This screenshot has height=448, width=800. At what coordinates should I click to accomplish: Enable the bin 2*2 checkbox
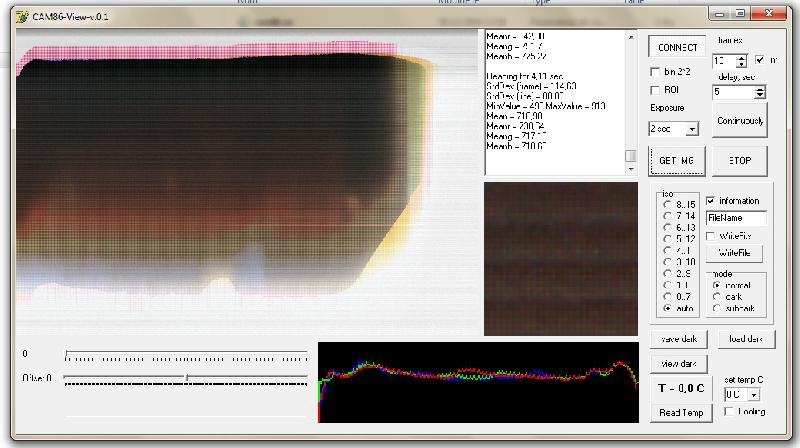pyautogui.click(x=655, y=72)
